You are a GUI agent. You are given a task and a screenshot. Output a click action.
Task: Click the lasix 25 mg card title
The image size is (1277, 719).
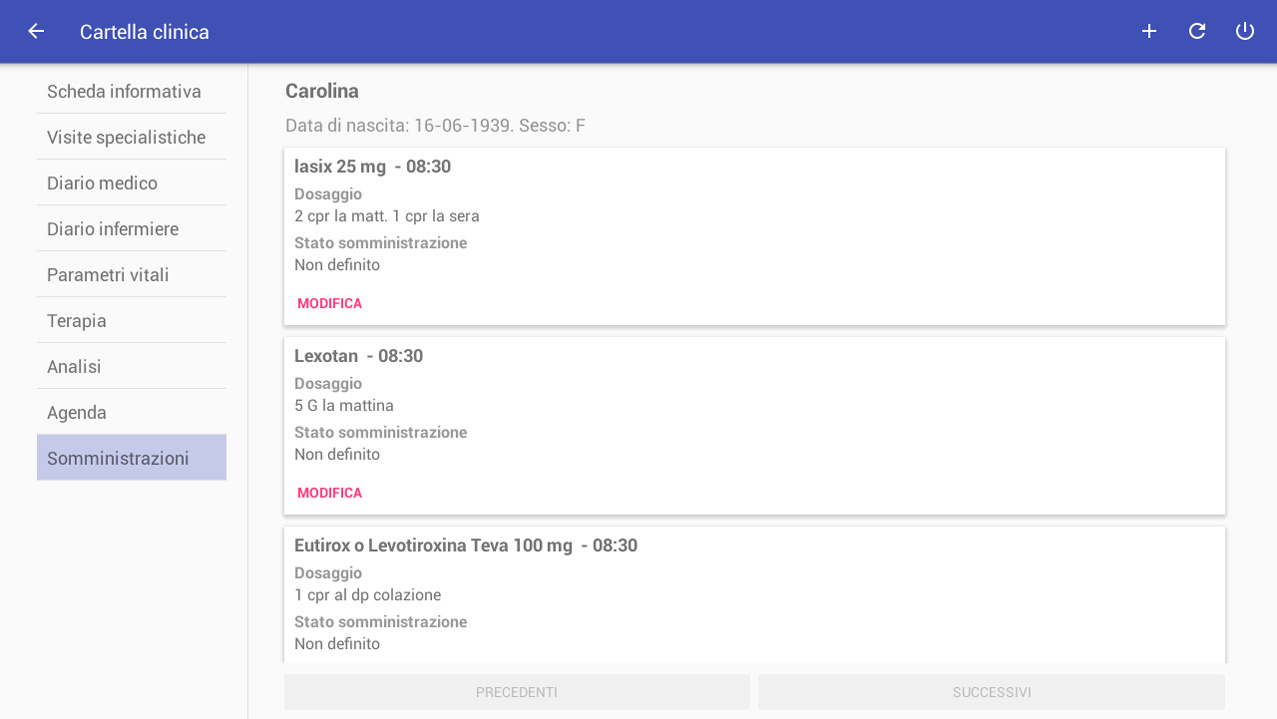click(372, 166)
